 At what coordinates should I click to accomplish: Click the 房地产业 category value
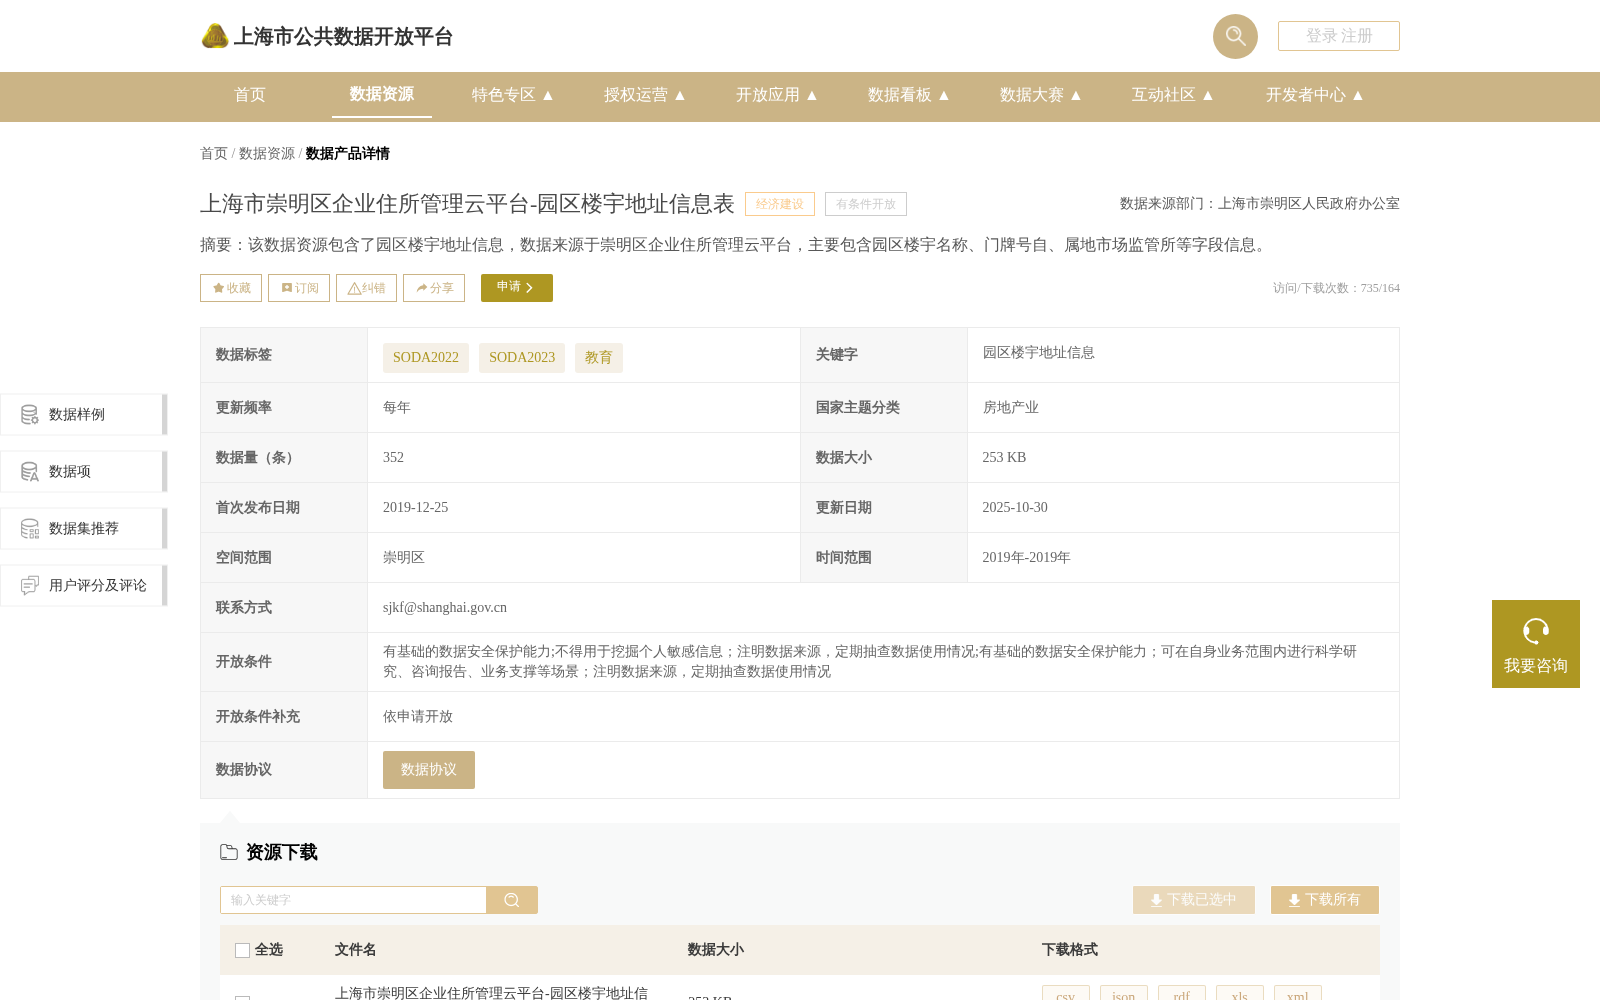[x=1010, y=407]
